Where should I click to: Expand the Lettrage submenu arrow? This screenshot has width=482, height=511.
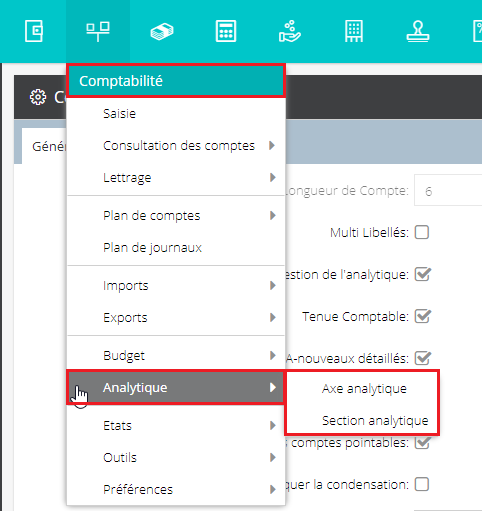coord(272,177)
